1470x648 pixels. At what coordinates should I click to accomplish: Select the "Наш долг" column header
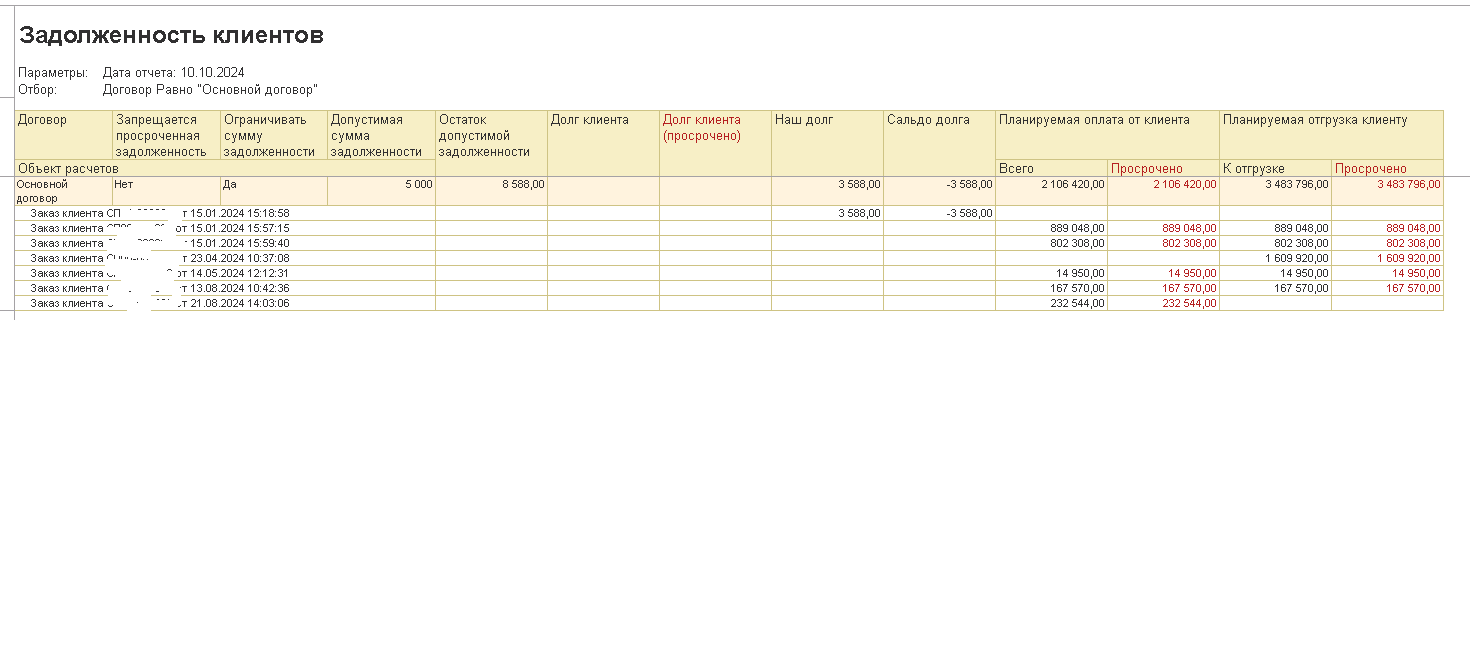coord(804,120)
